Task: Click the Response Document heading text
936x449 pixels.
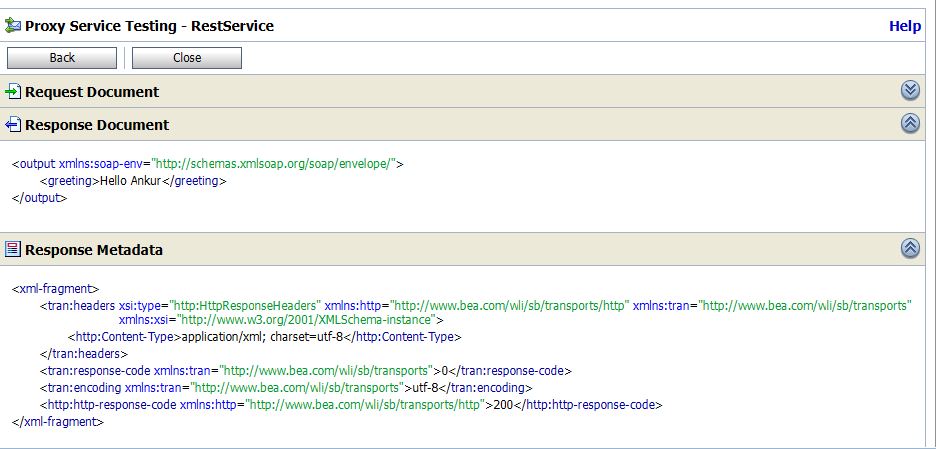Action: [97, 125]
